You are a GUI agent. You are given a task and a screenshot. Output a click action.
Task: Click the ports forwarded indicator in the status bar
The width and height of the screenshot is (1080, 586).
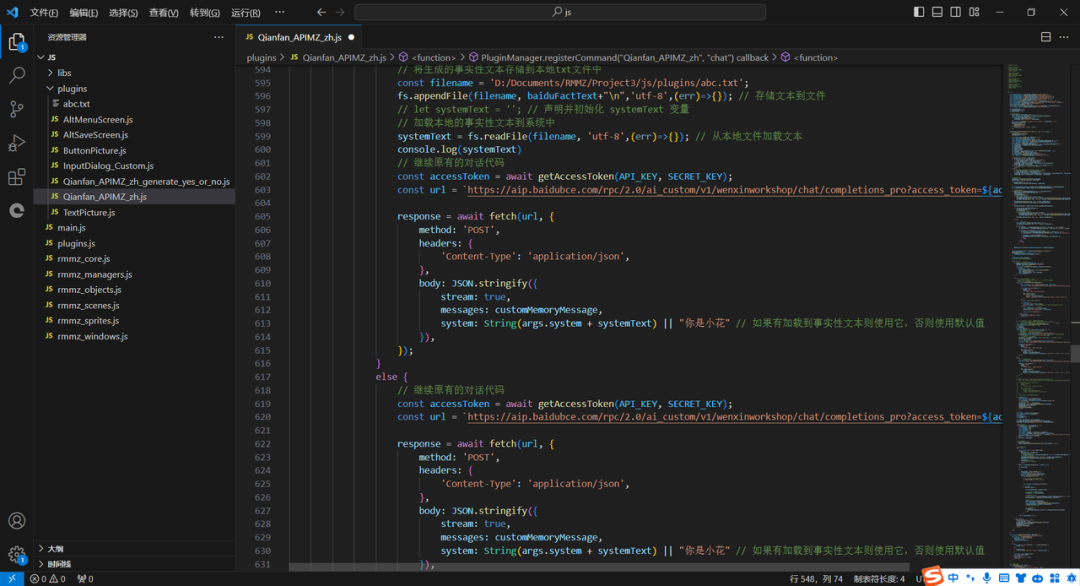(x=85, y=579)
